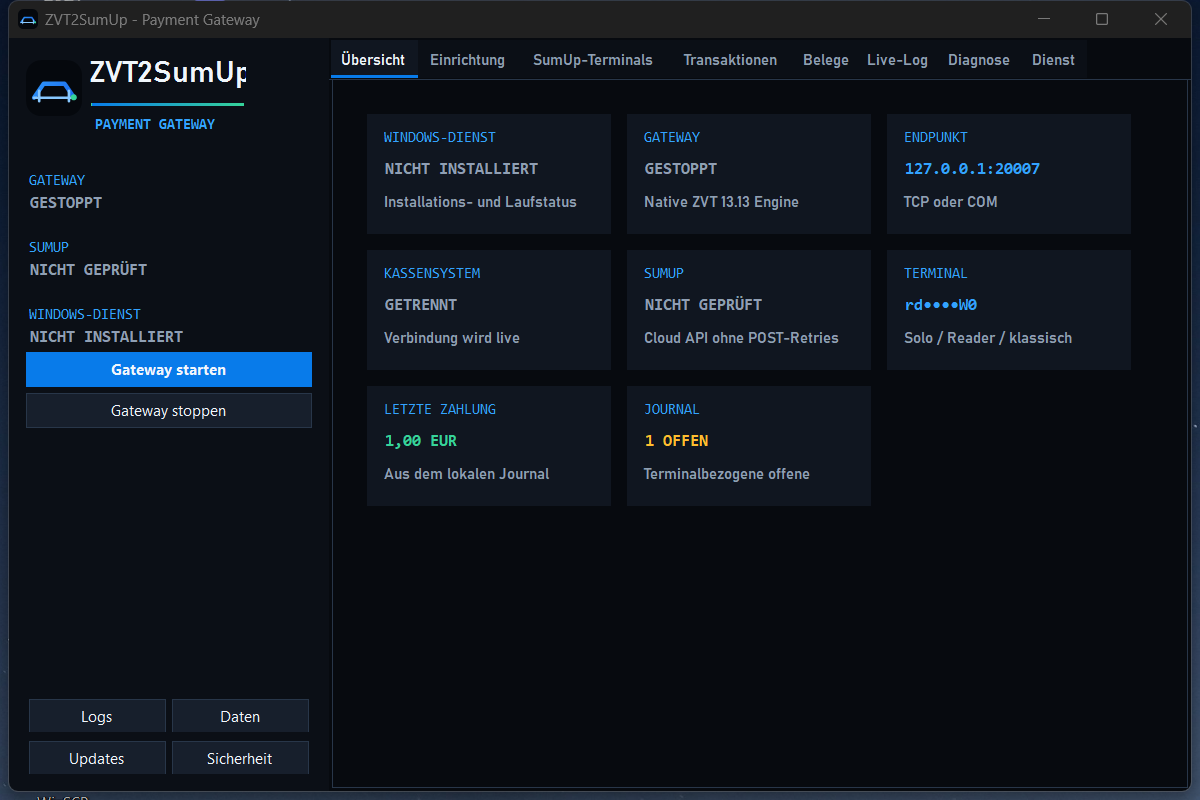Click the KASSENSYSTEM card heading
Viewport: 1200px width, 800px height.
(432, 273)
